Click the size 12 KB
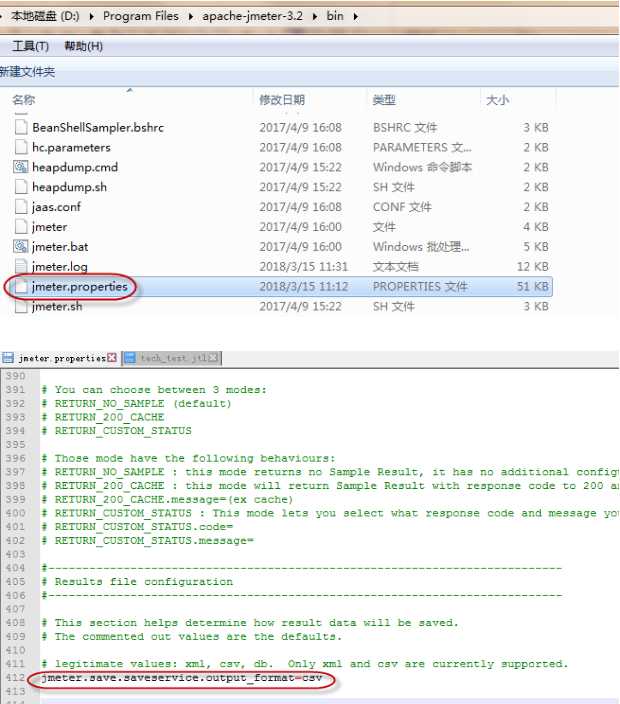 [532, 267]
